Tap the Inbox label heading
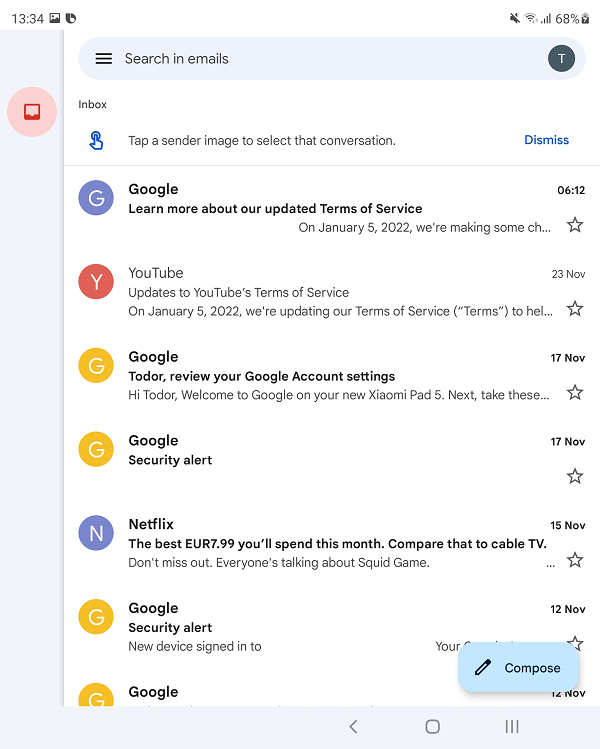Image resolution: width=600 pixels, height=749 pixels. pyautogui.click(x=92, y=105)
